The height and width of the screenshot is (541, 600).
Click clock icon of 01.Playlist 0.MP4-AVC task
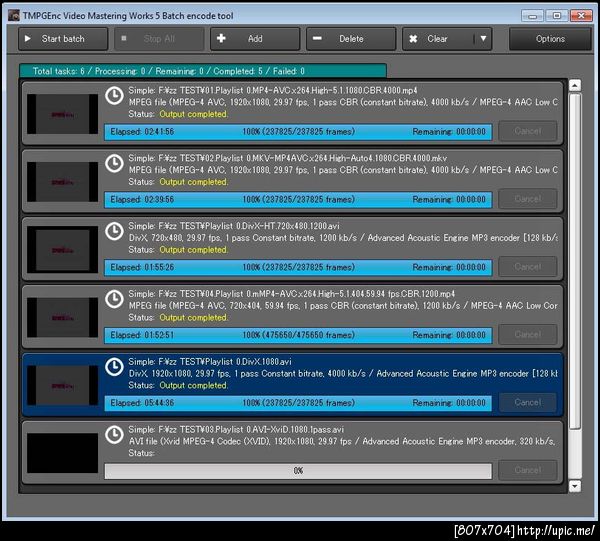[114, 96]
